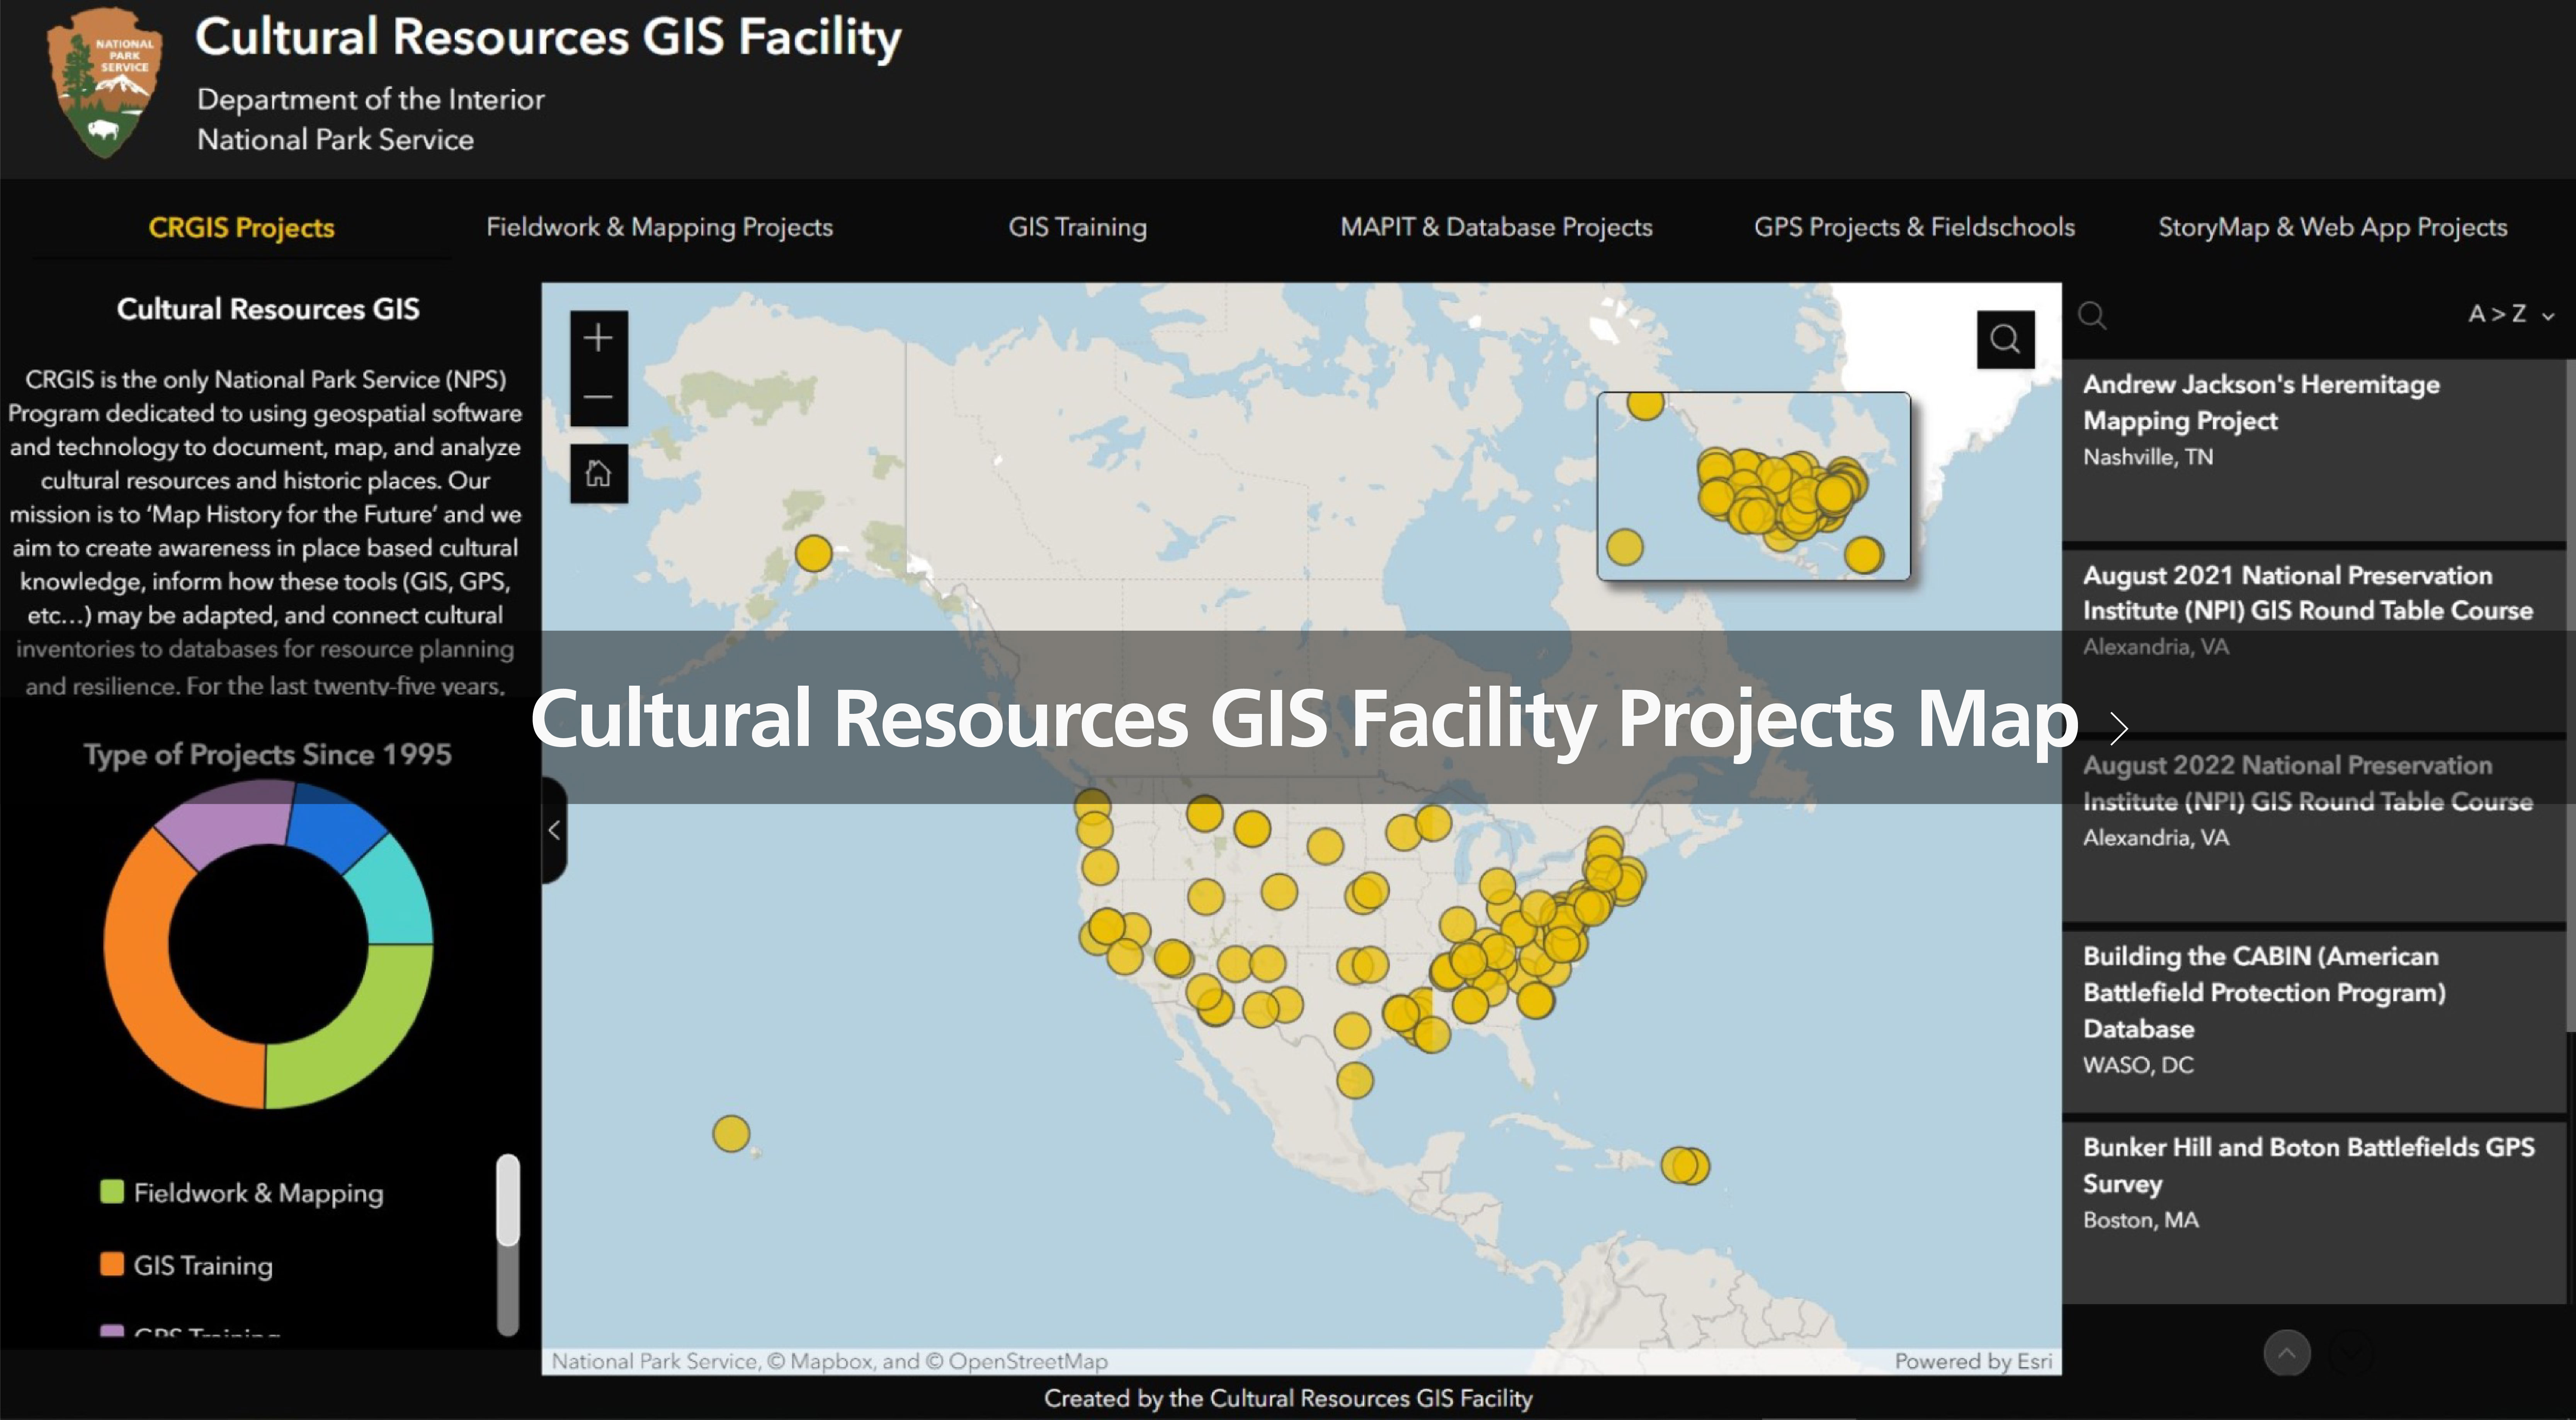This screenshot has width=2576, height=1420.
Task: Zoom out using the map minus icon
Action: 598,397
